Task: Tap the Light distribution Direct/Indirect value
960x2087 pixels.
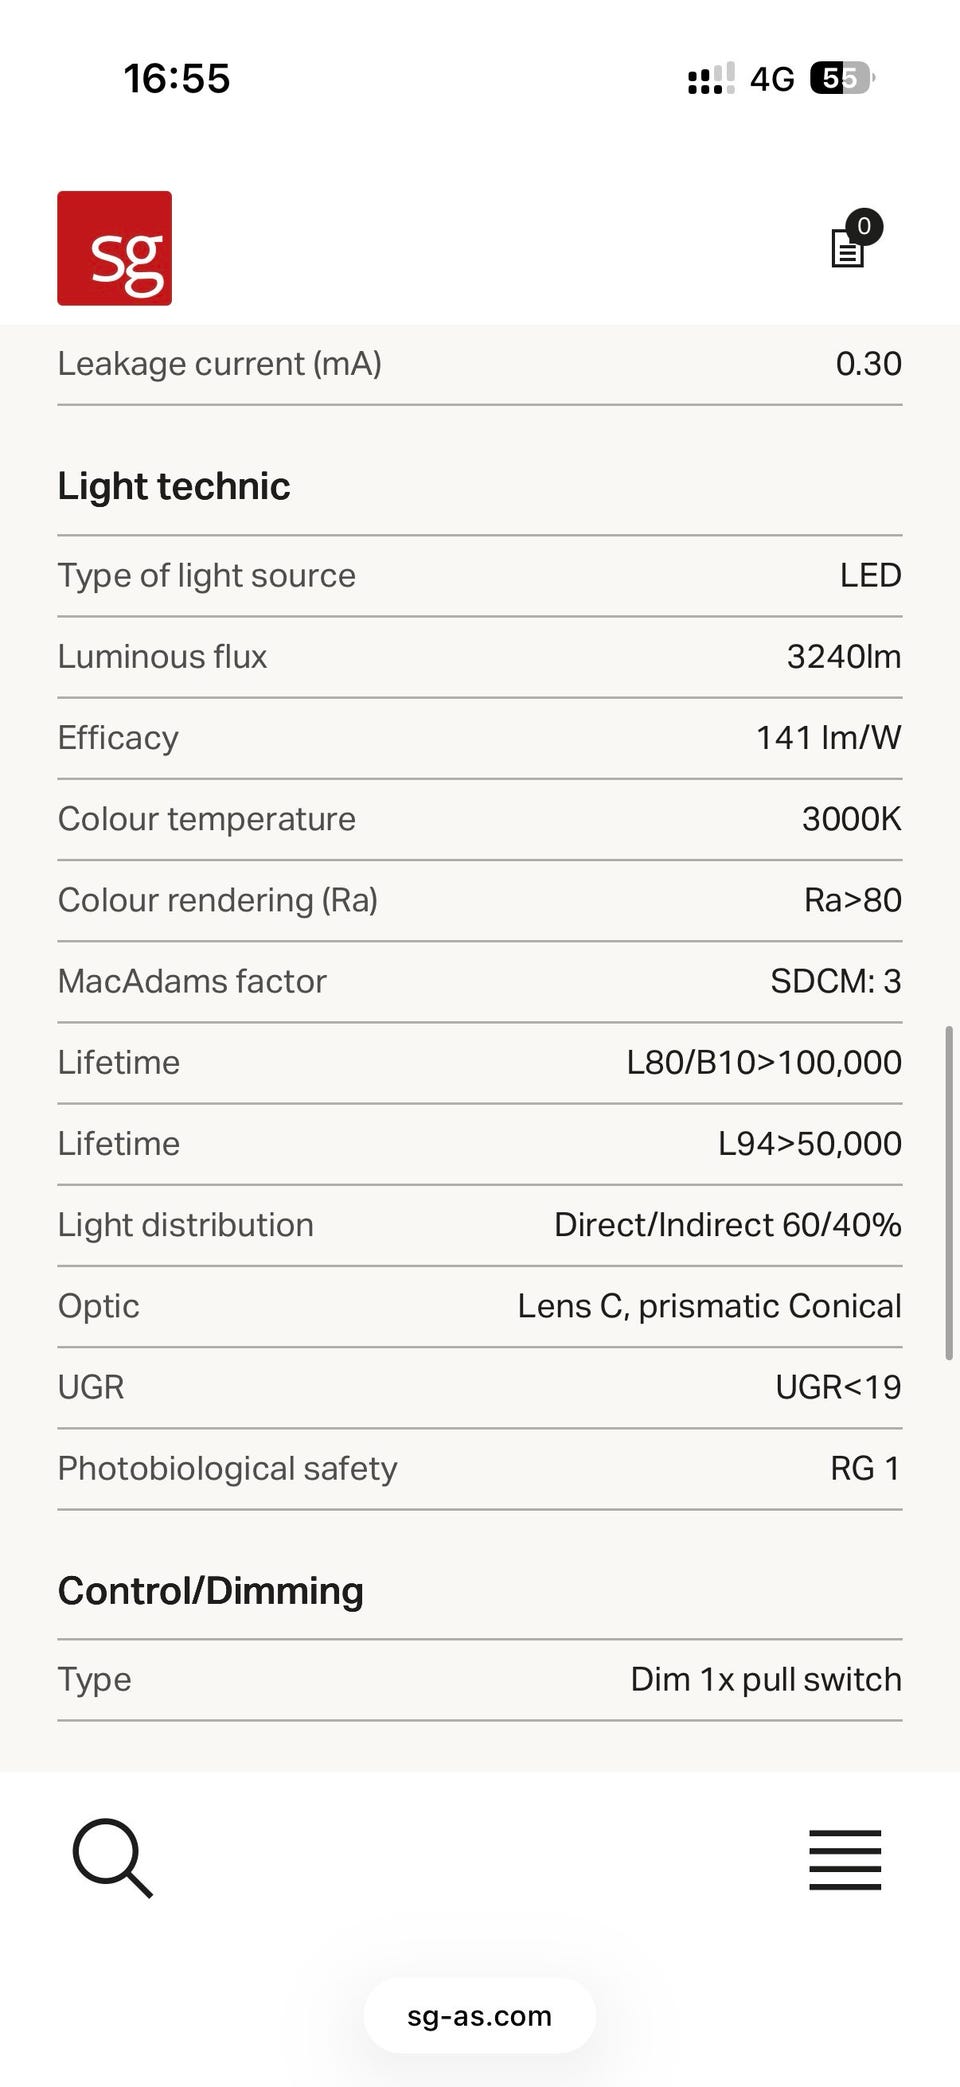Action: click(728, 1225)
